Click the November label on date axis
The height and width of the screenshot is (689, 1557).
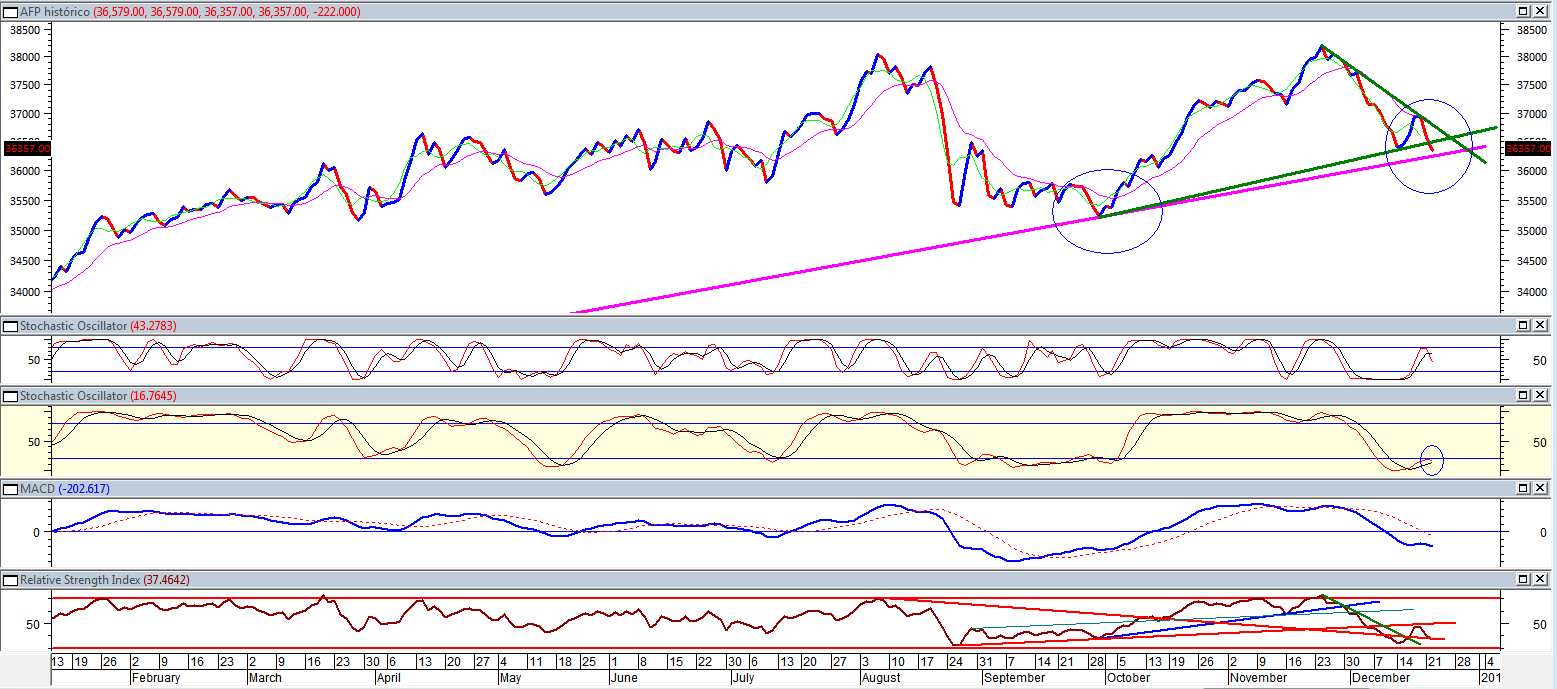1259,677
